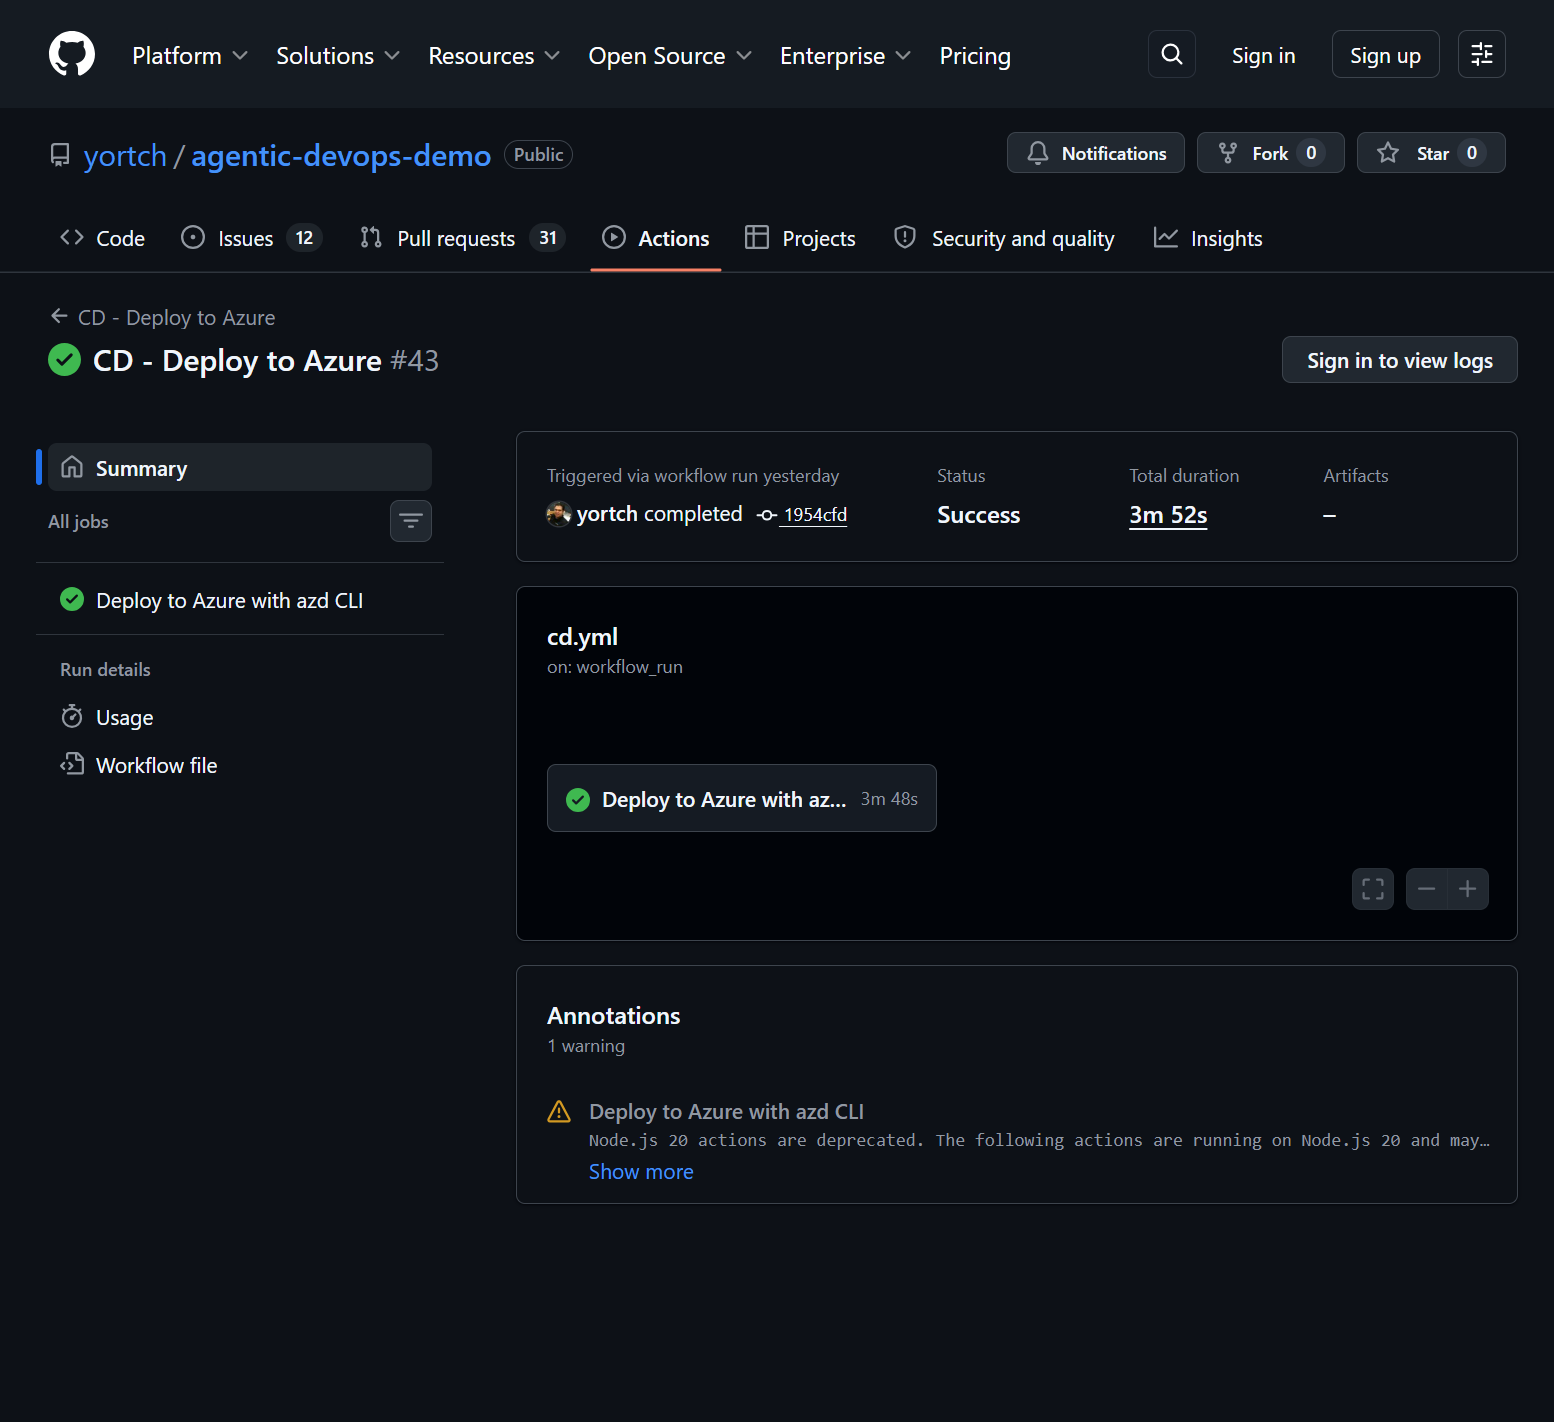Expand the Enterprise menu chevron

(x=904, y=56)
